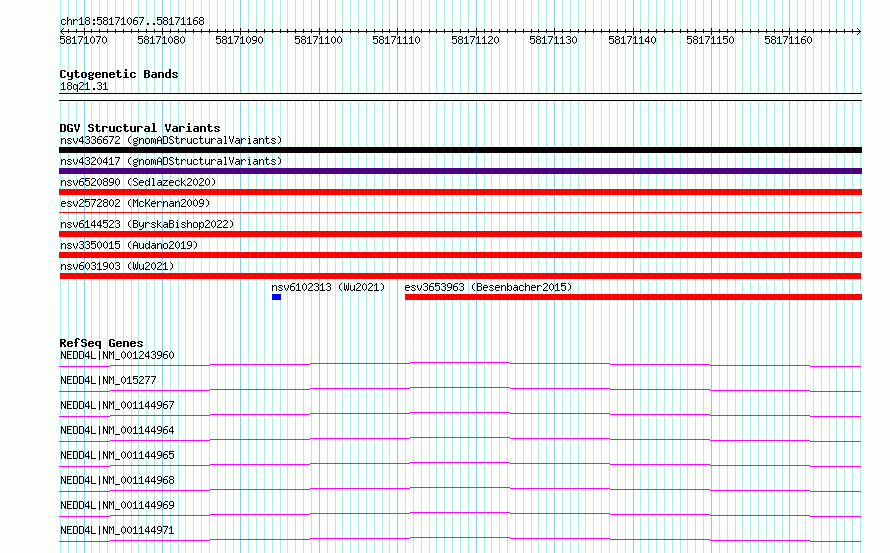
Task: Click ruler position 58171160
Action: (x=788, y=40)
